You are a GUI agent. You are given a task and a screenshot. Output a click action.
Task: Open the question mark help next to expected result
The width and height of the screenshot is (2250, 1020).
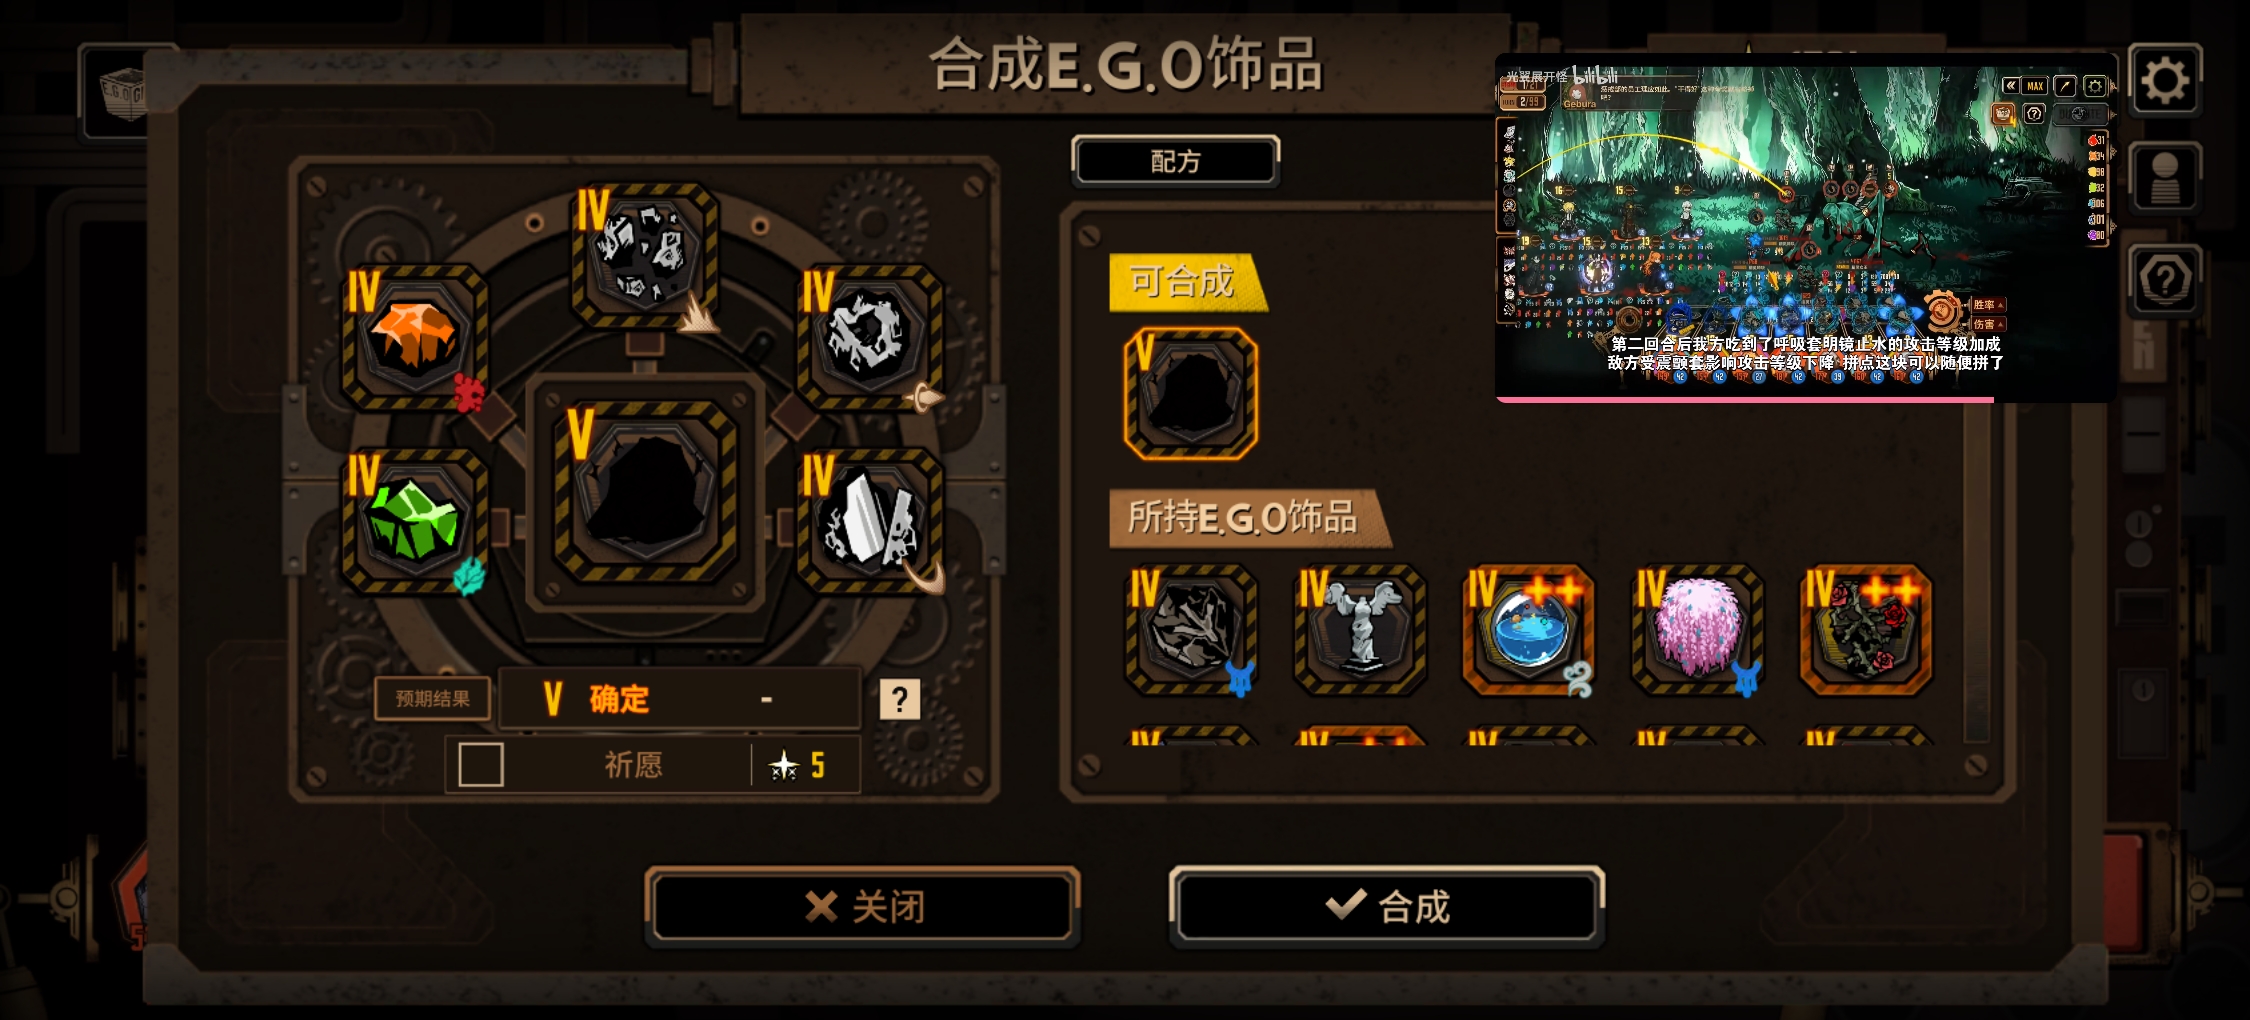pos(900,699)
